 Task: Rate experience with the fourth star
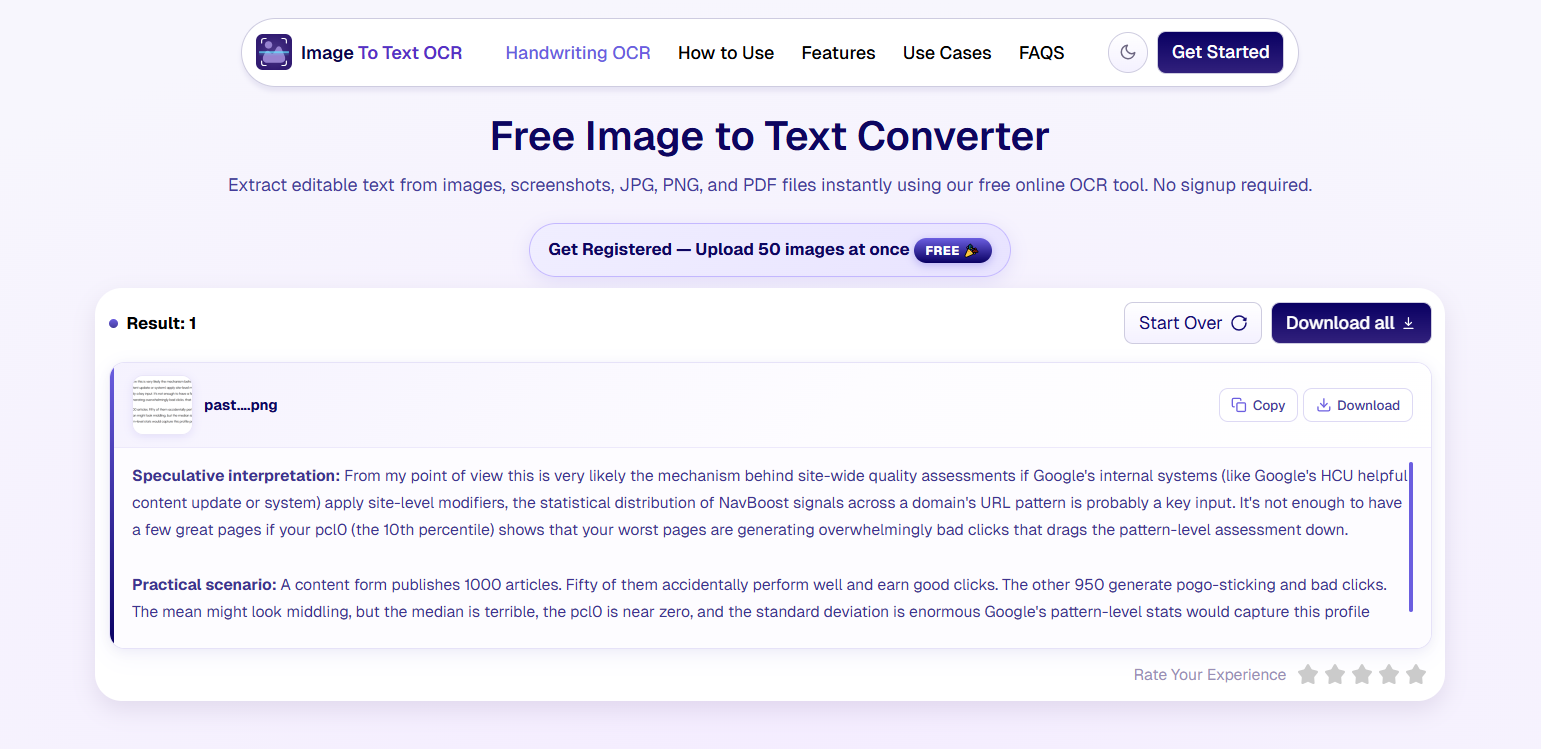click(x=1389, y=675)
